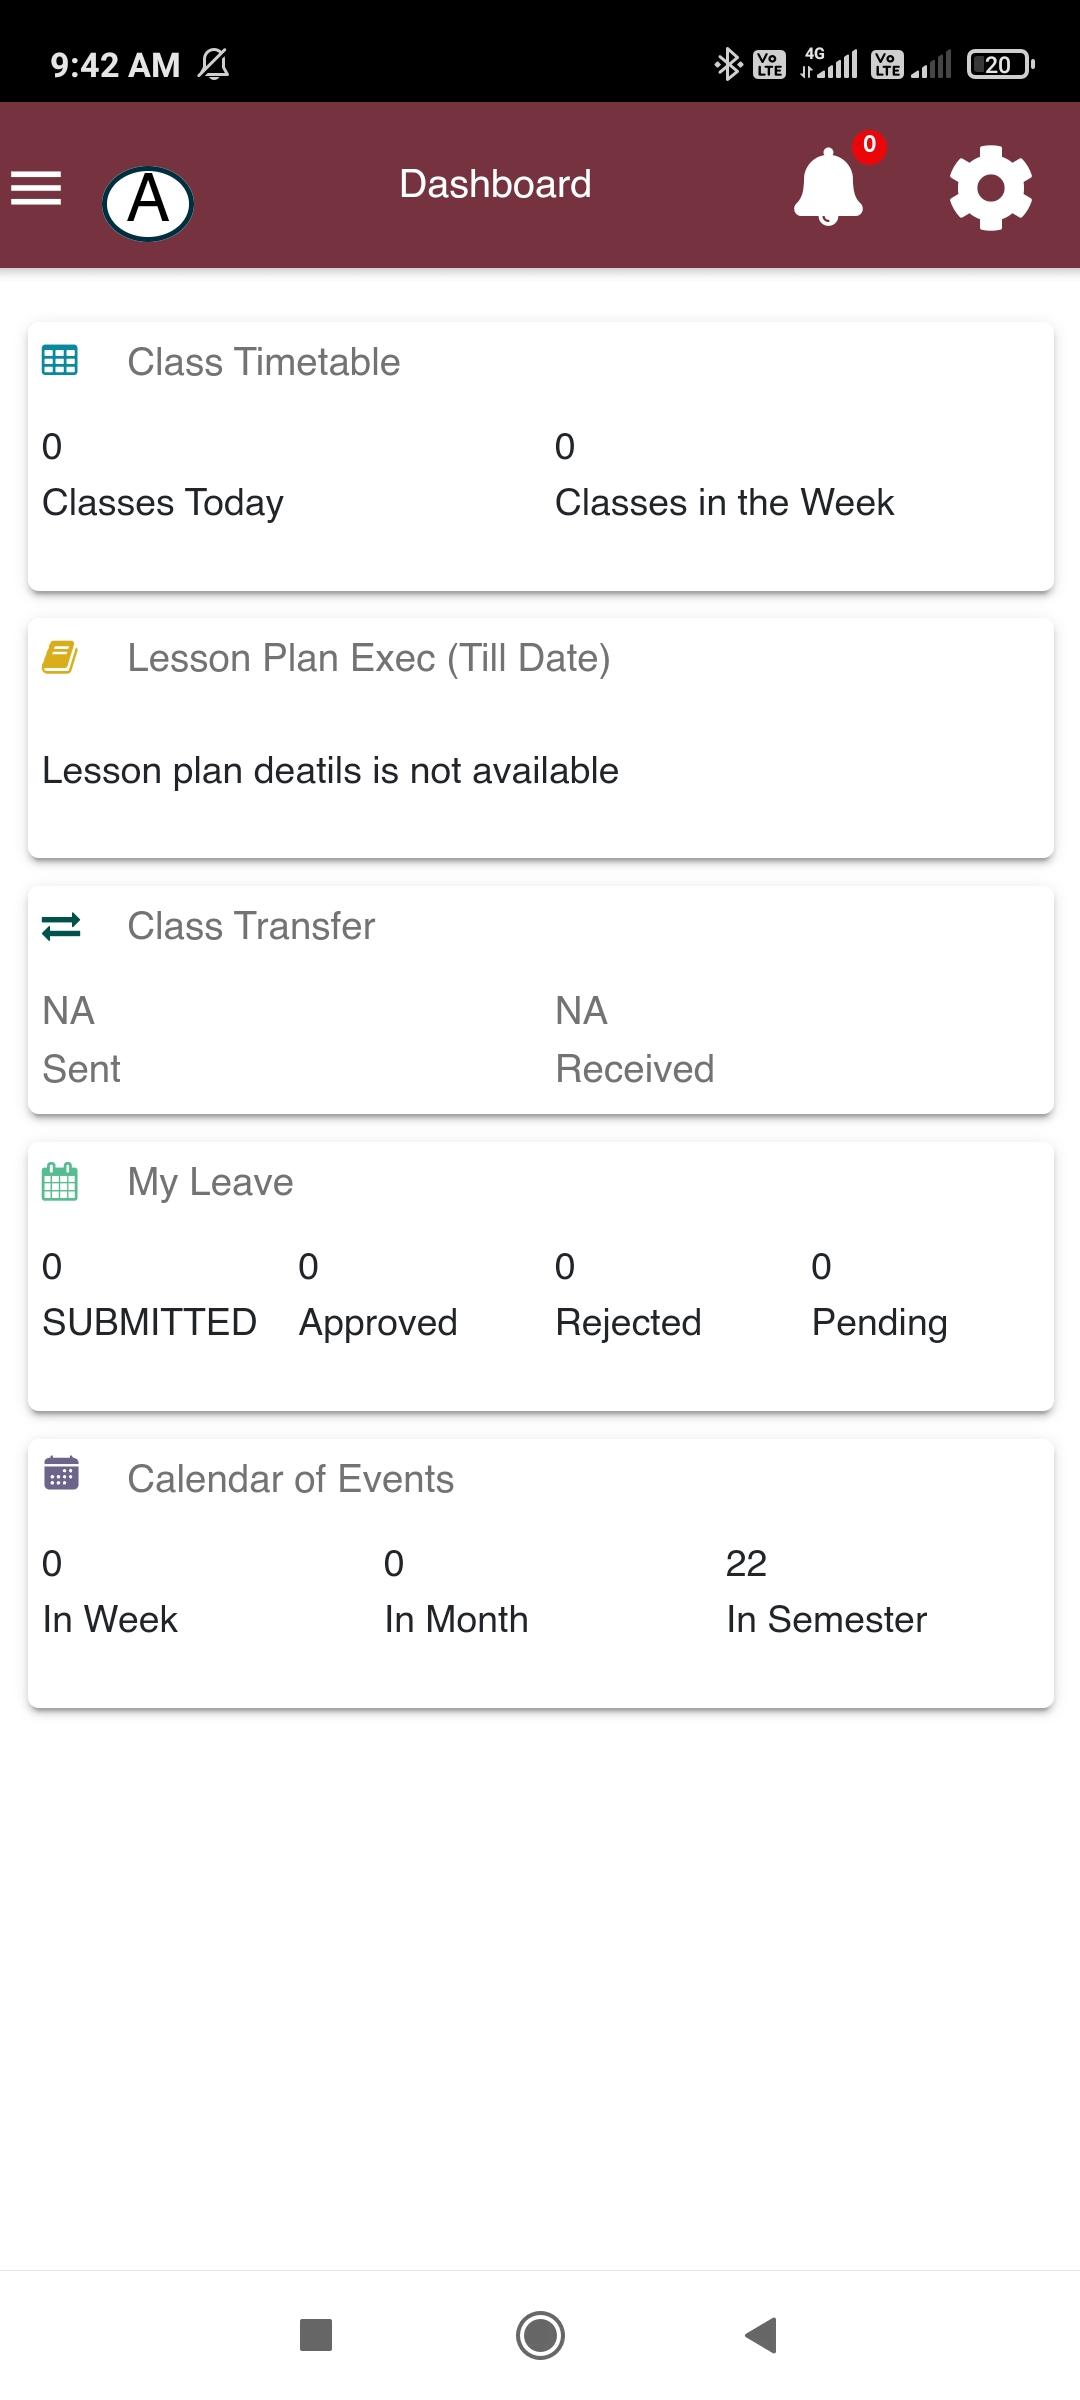View SUBMITTED leave requests
The width and height of the screenshot is (1080, 2400).
click(150, 1295)
